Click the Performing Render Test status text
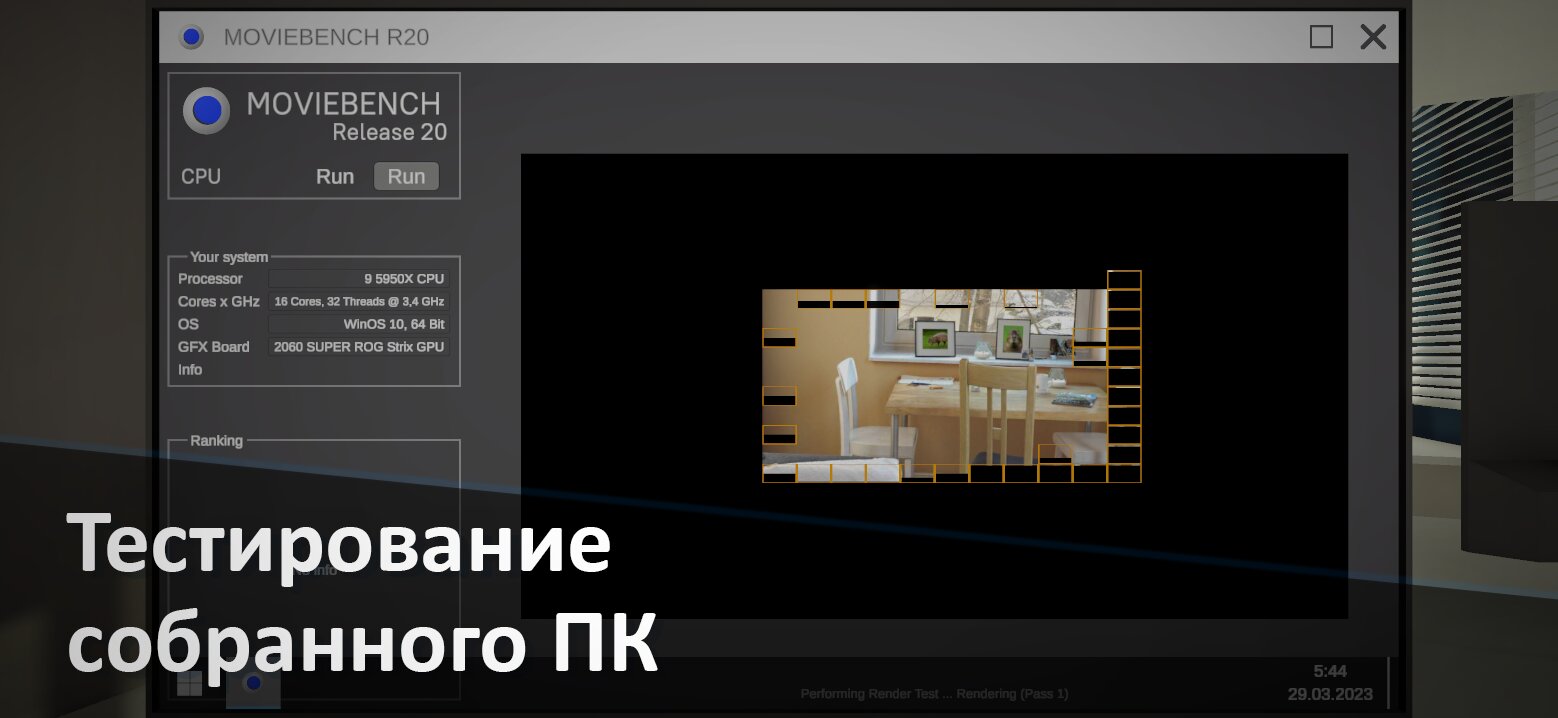This screenshot has height=718, width=1558. point(935,694)
